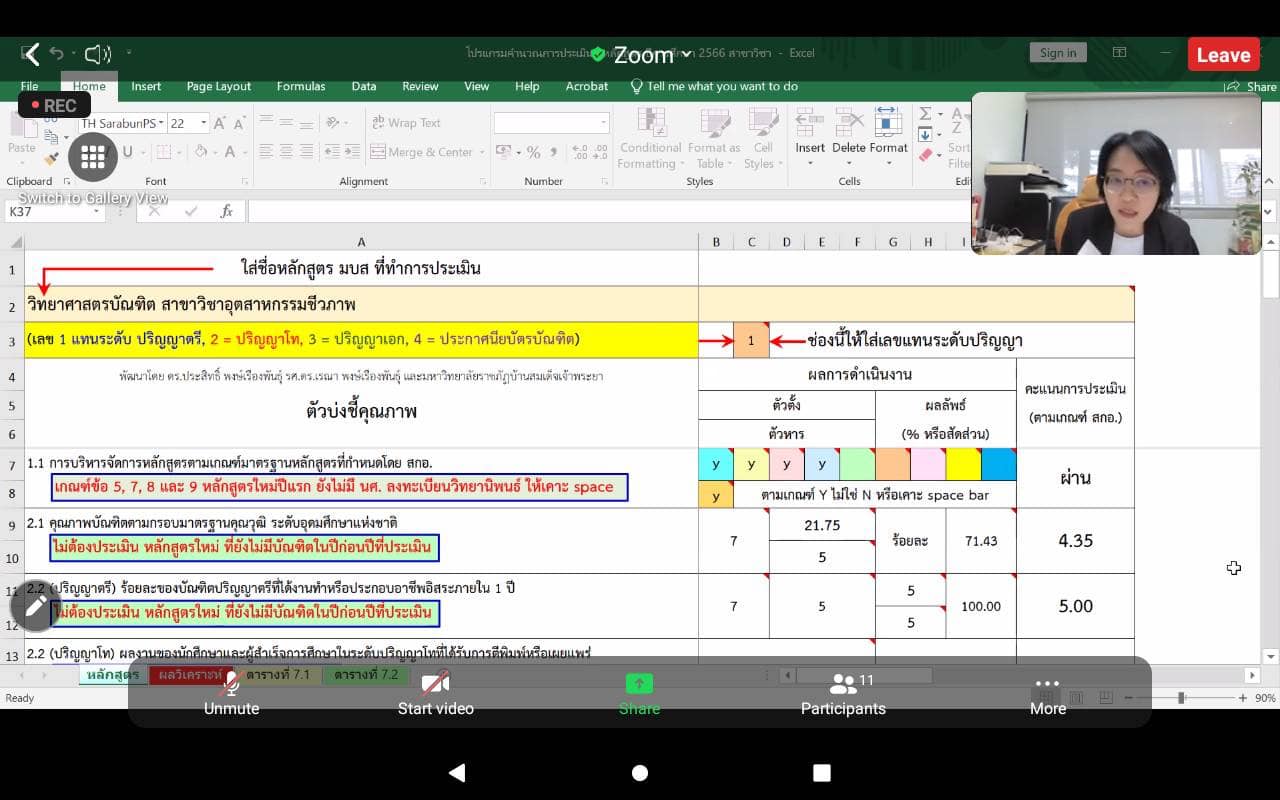1280x800 pixels.
Task: Click the Percent Style icon
Action: coord(533,152)
